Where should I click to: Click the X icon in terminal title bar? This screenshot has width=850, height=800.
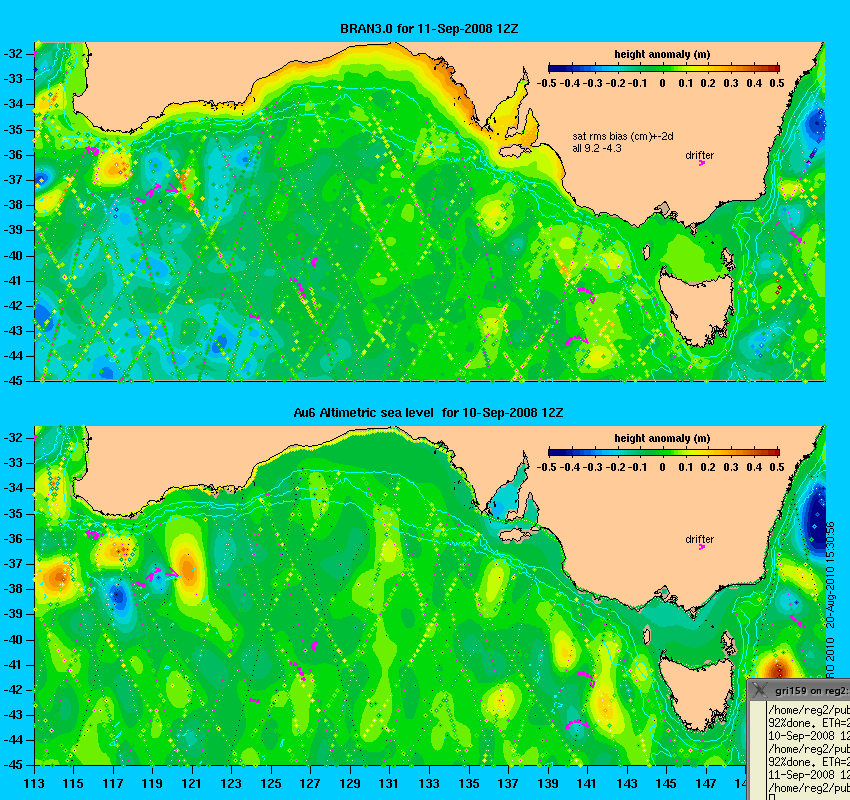pos(760,690)
